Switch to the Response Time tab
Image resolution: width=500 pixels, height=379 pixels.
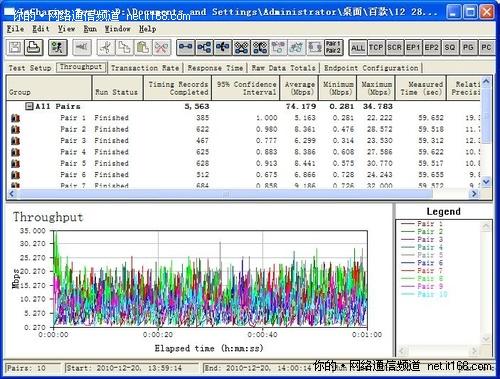(215, 68)
